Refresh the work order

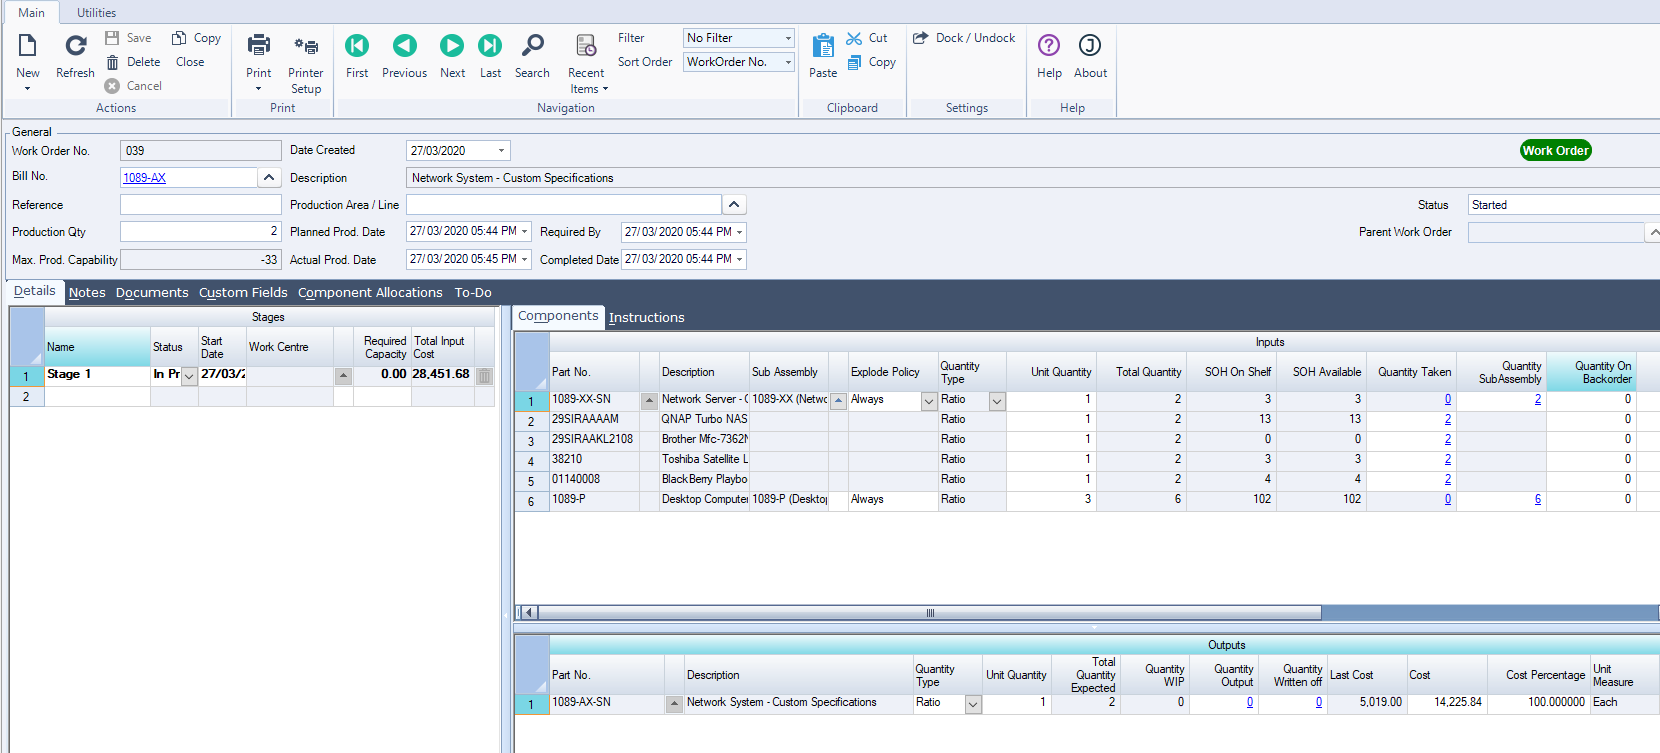[x=75, y=46]
